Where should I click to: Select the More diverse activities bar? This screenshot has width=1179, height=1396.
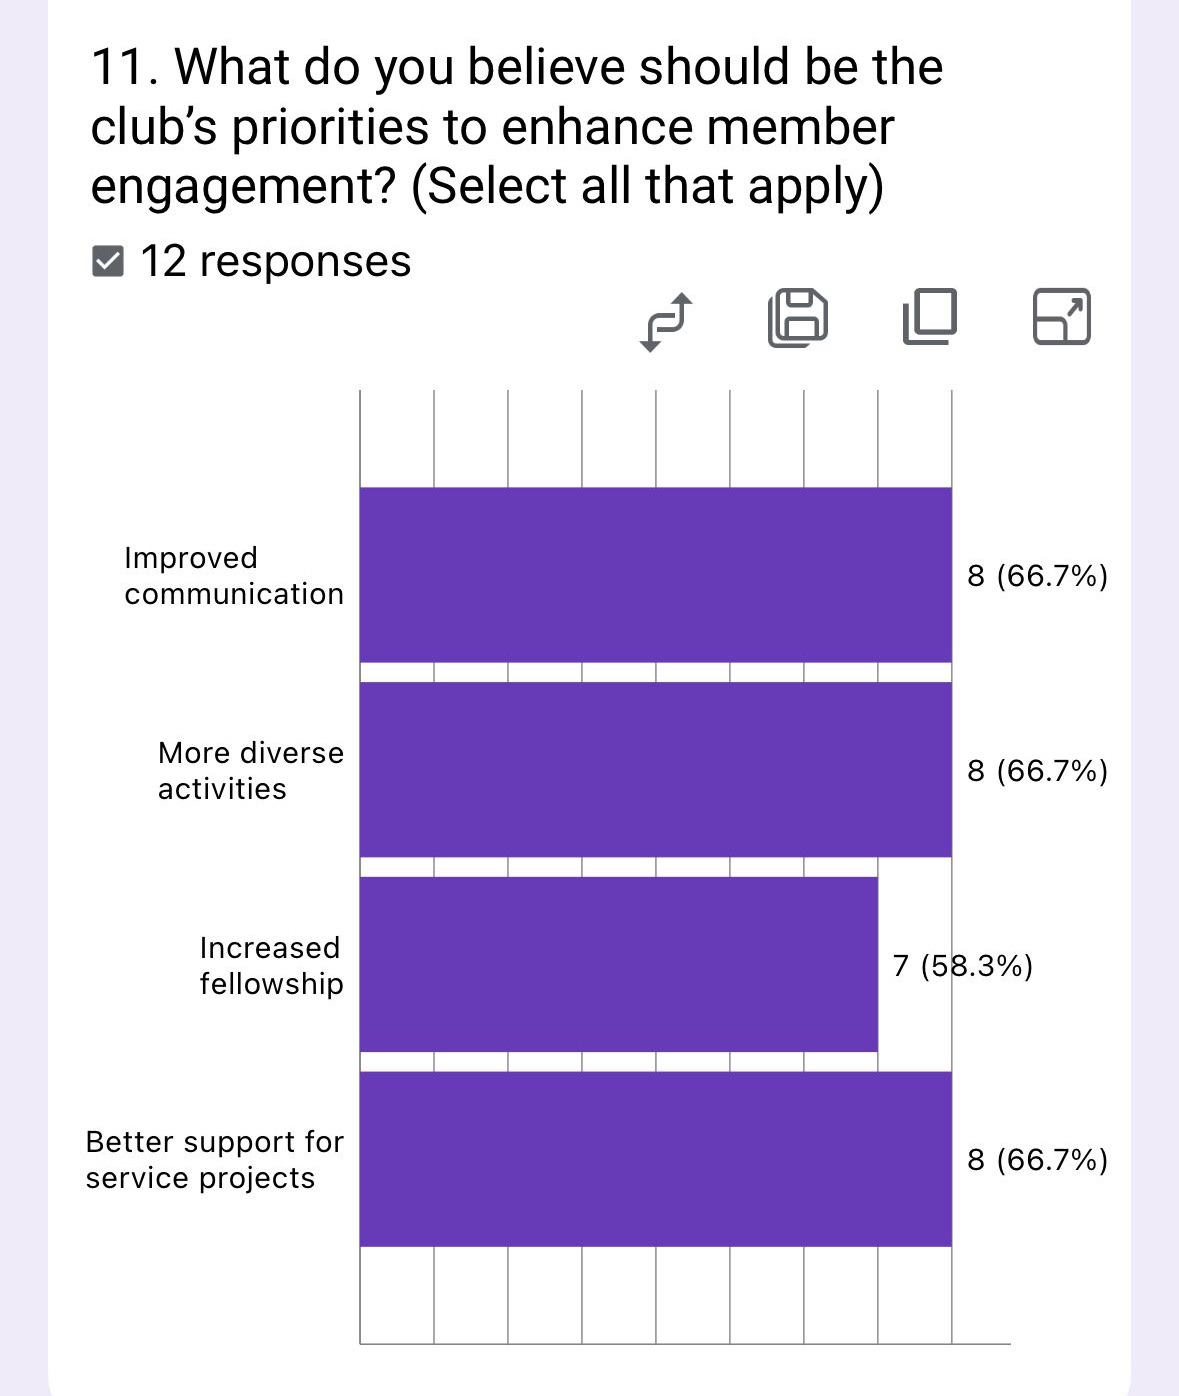coord(655,770)
